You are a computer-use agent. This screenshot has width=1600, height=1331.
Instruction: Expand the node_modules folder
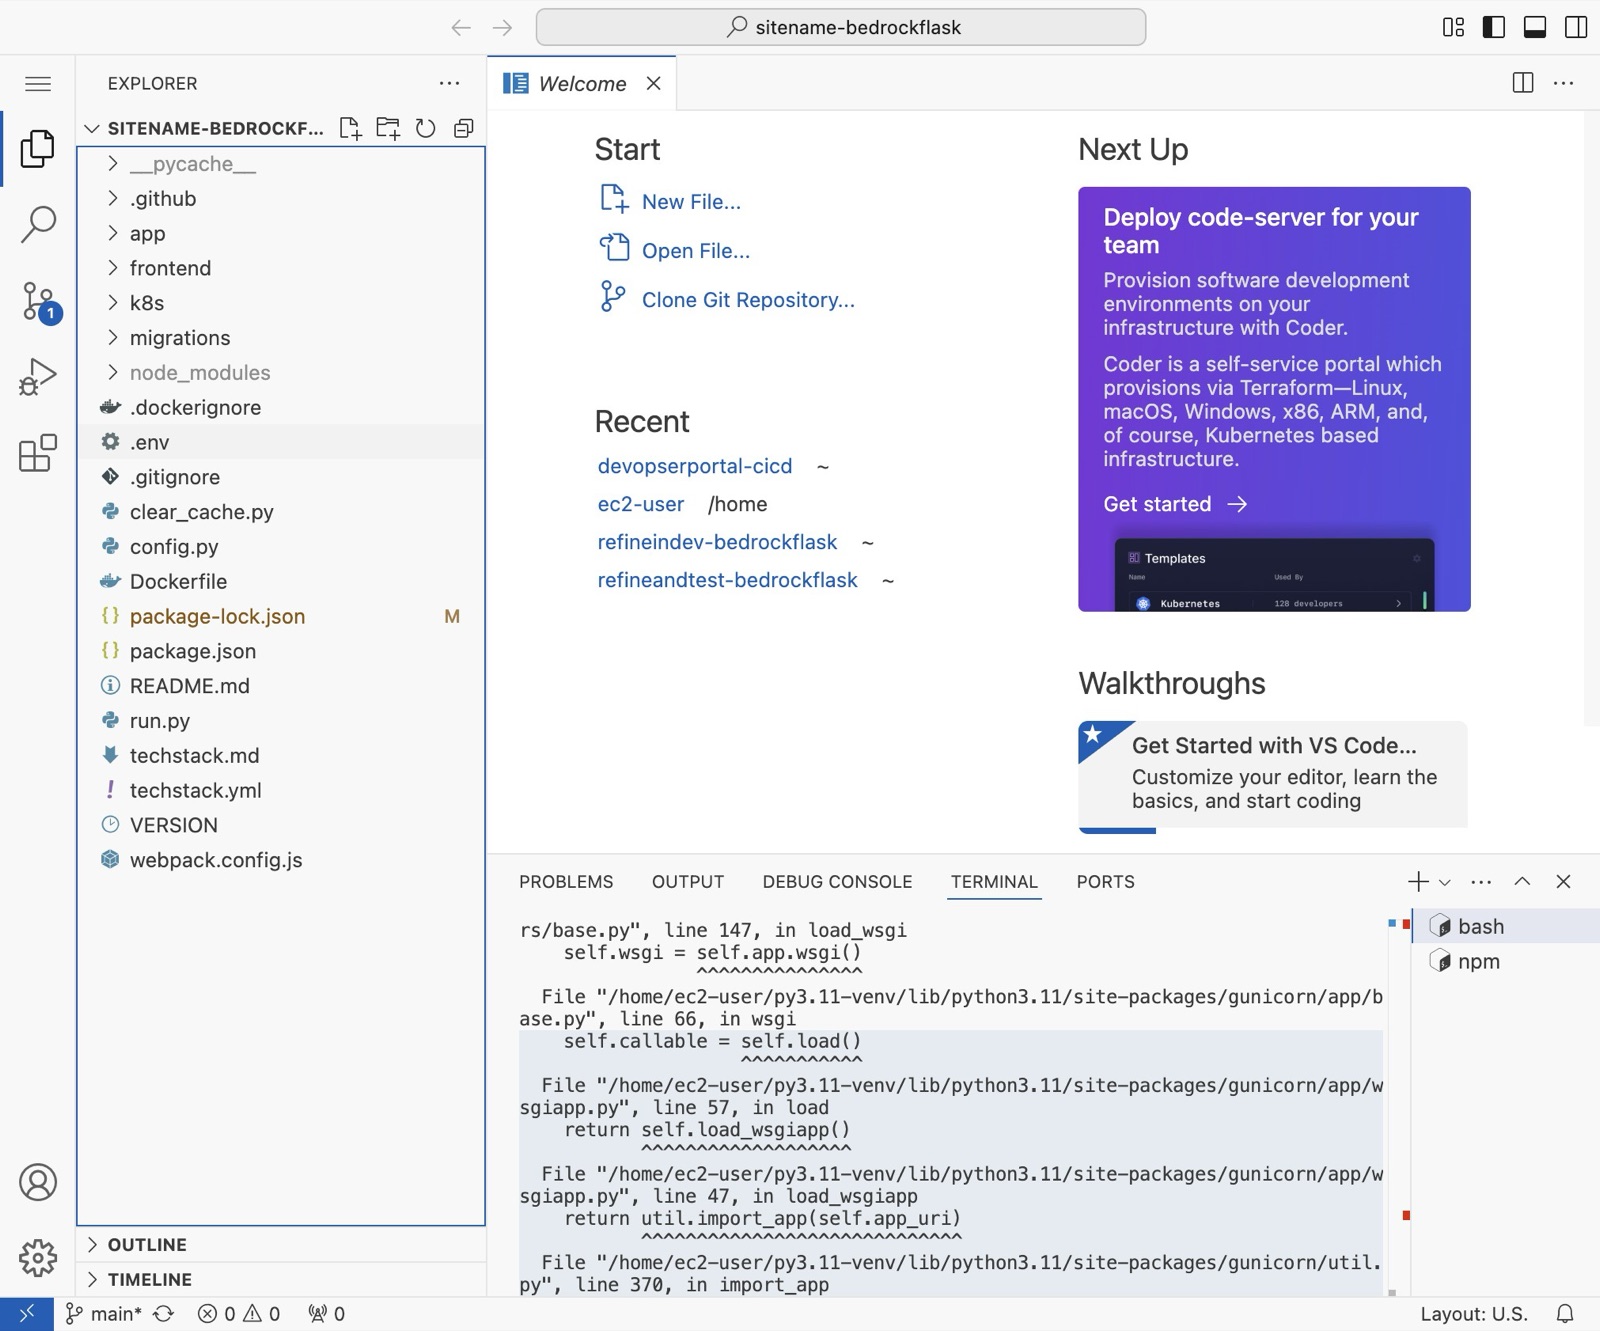point(280,373)
